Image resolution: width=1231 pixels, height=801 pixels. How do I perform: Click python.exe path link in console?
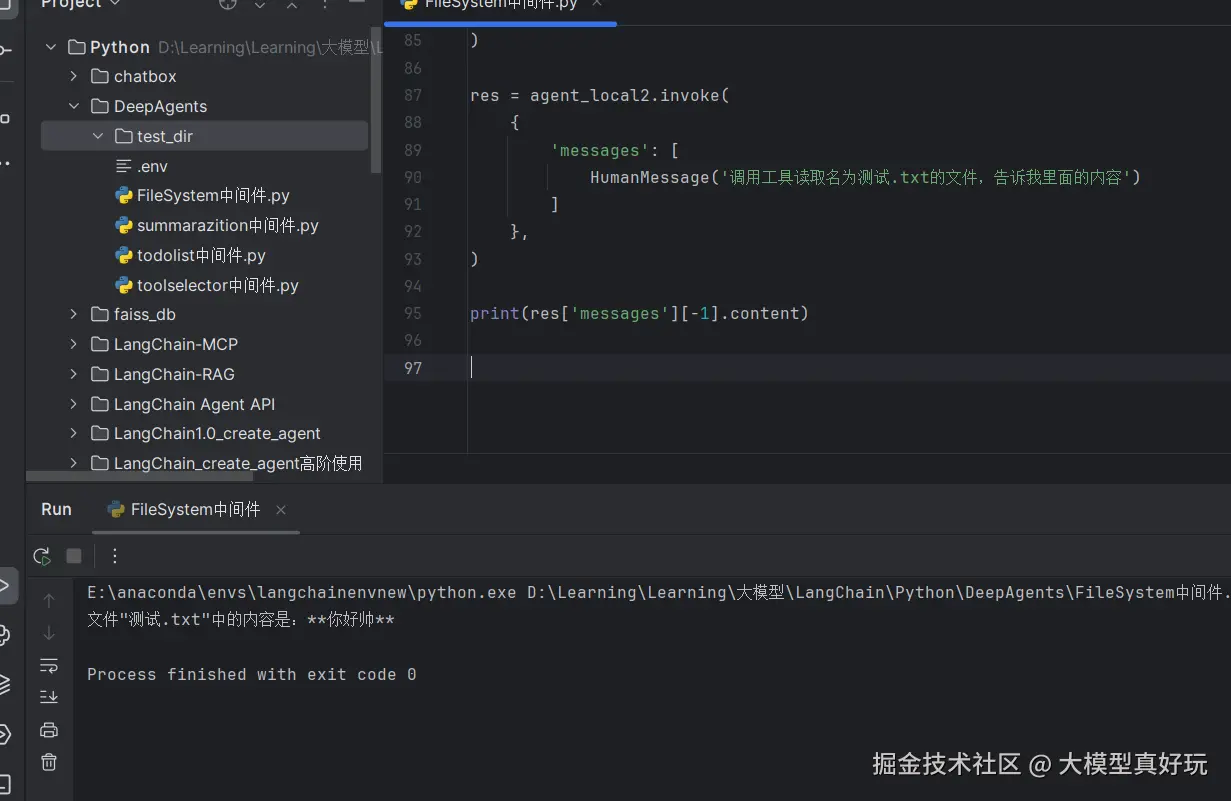click(x=302, y=593)
